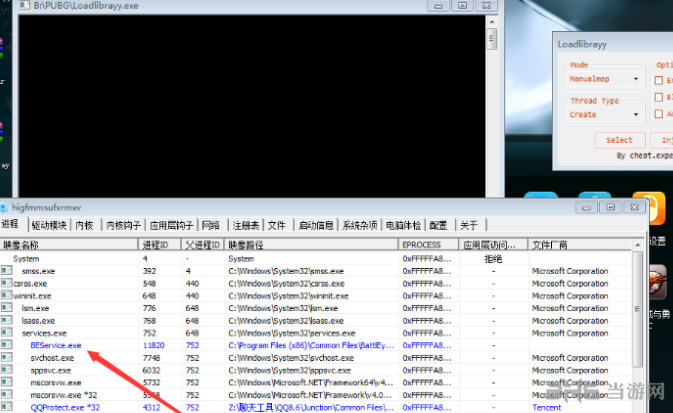Sort by the 映像路径 column header
Image resolution: width=673 pixels, height=413 pixels.
pos(311,245)
